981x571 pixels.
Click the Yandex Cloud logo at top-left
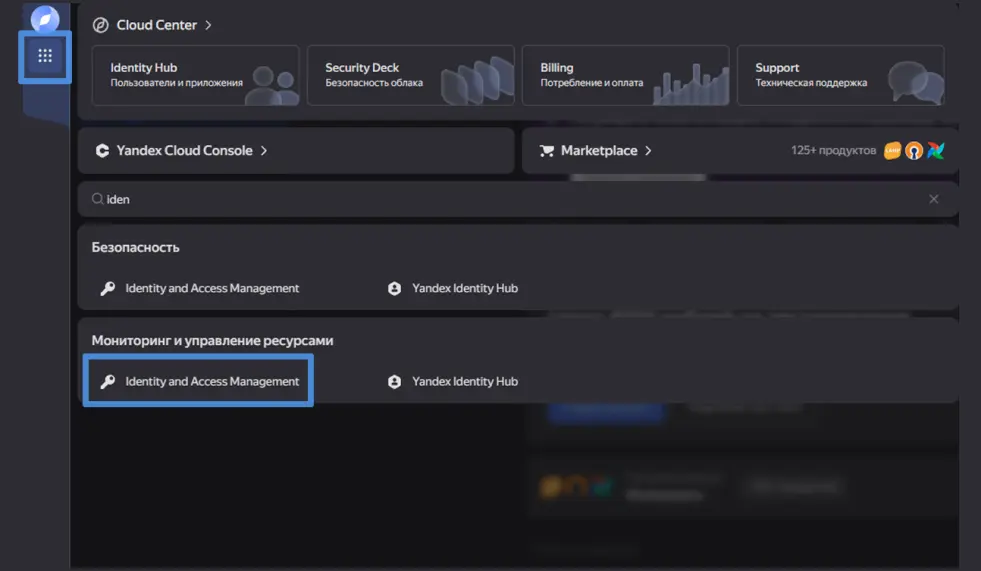(45, 19)
